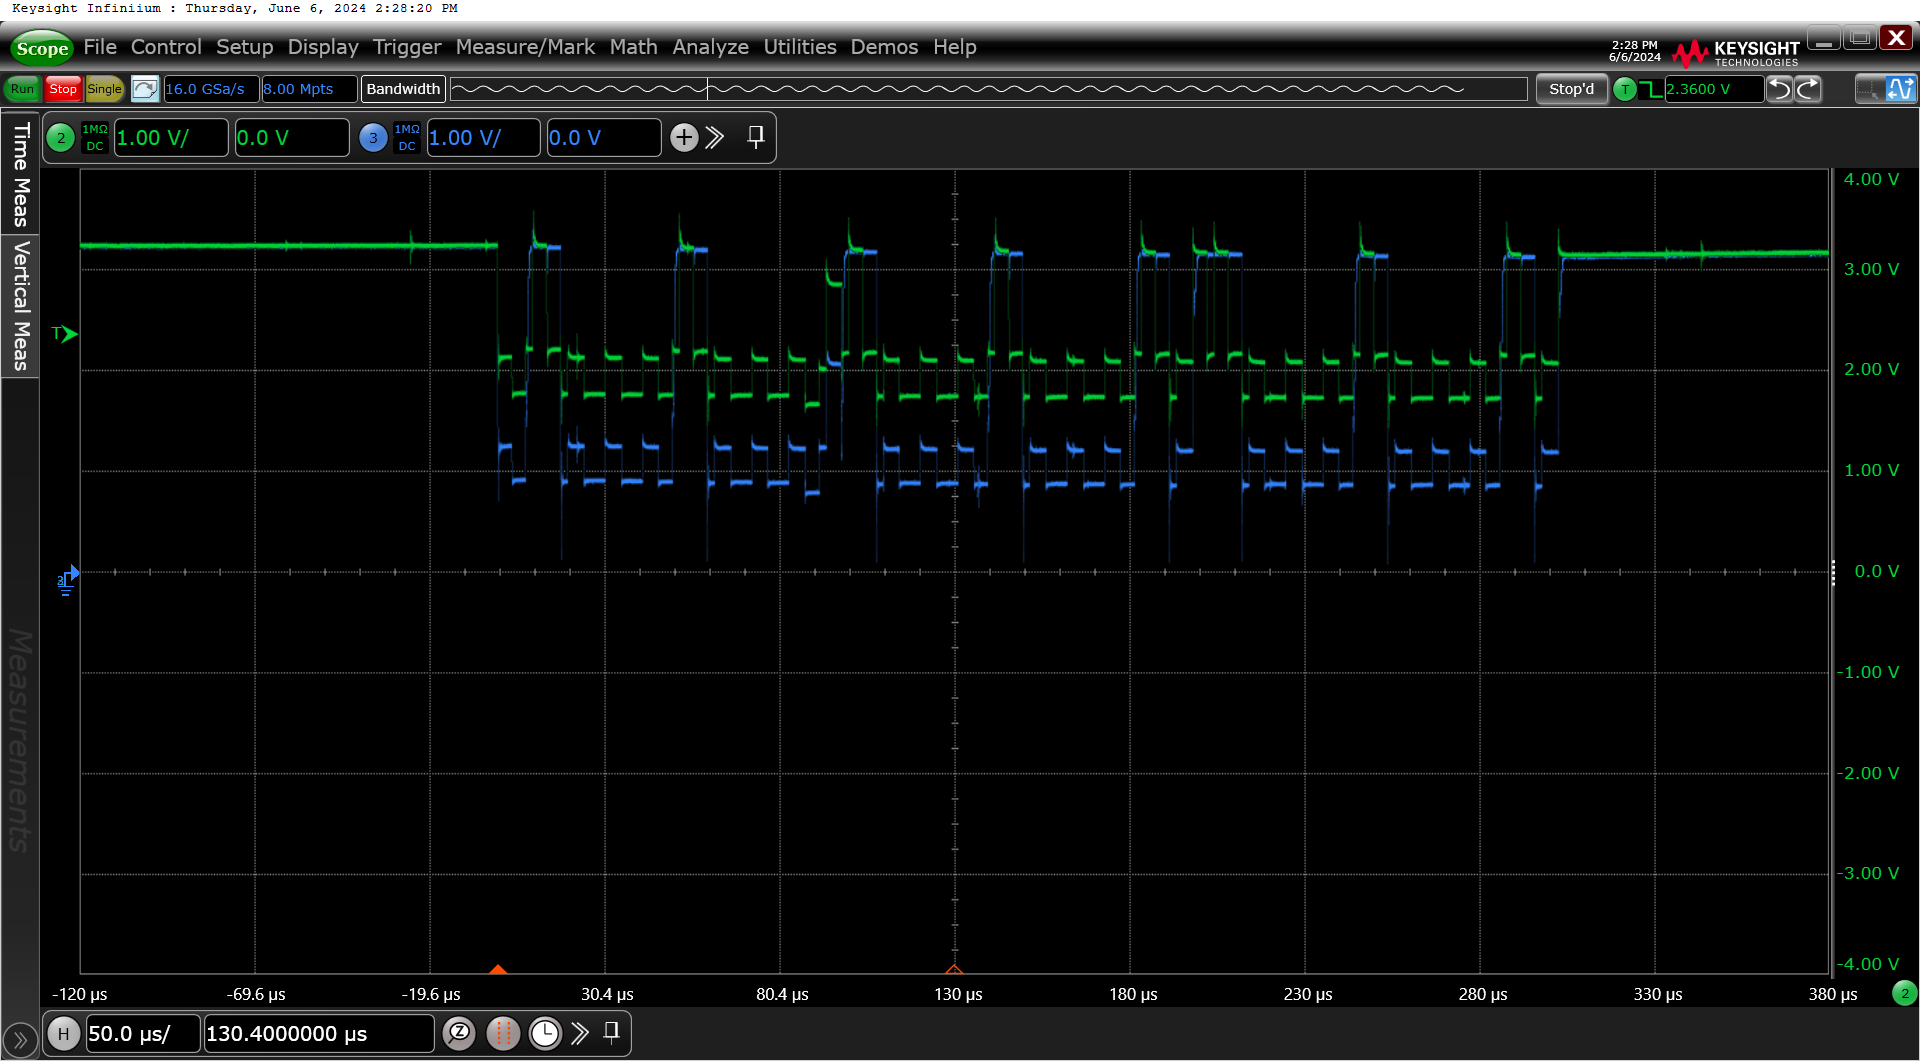Open the Measurements side panel tab
Viewport: 1920px width, 1061px height.
[20, 741]
